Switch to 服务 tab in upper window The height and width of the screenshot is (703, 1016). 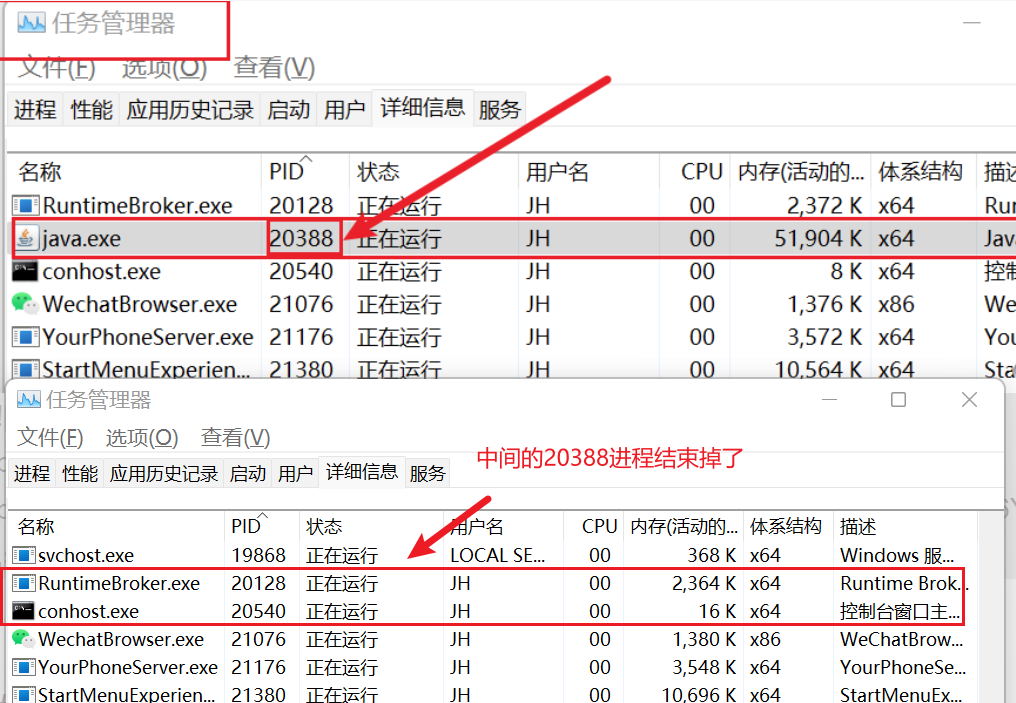[x=500, y=109]
